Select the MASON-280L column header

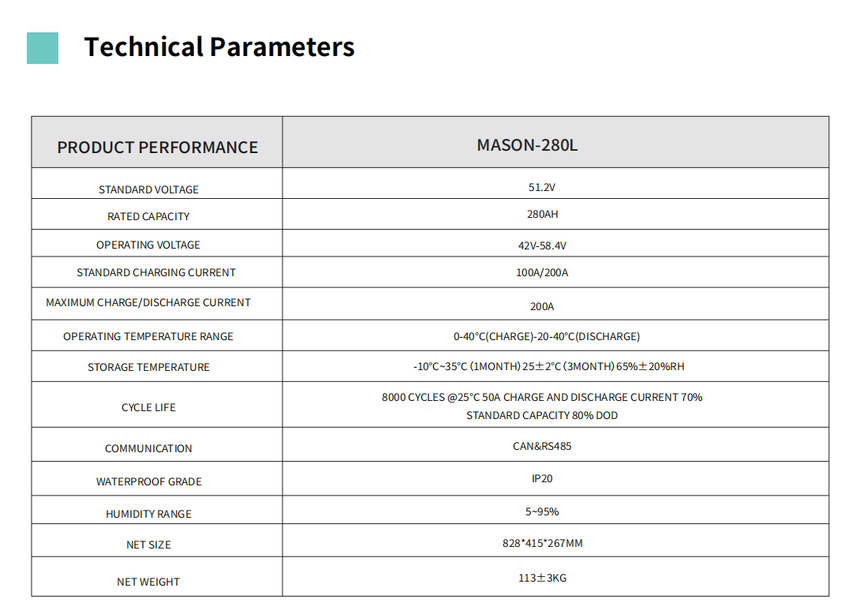[x=556, y=143]
